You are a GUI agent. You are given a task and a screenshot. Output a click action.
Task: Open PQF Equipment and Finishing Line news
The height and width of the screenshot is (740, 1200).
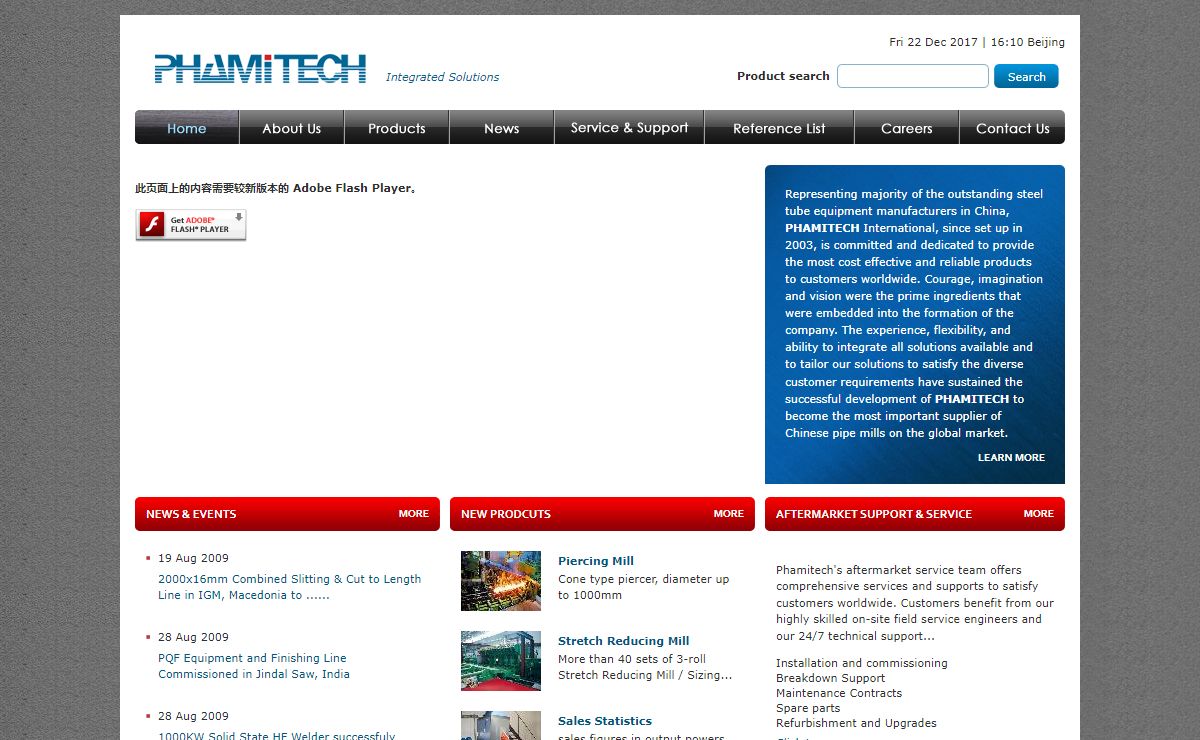(x=254, y=666)
